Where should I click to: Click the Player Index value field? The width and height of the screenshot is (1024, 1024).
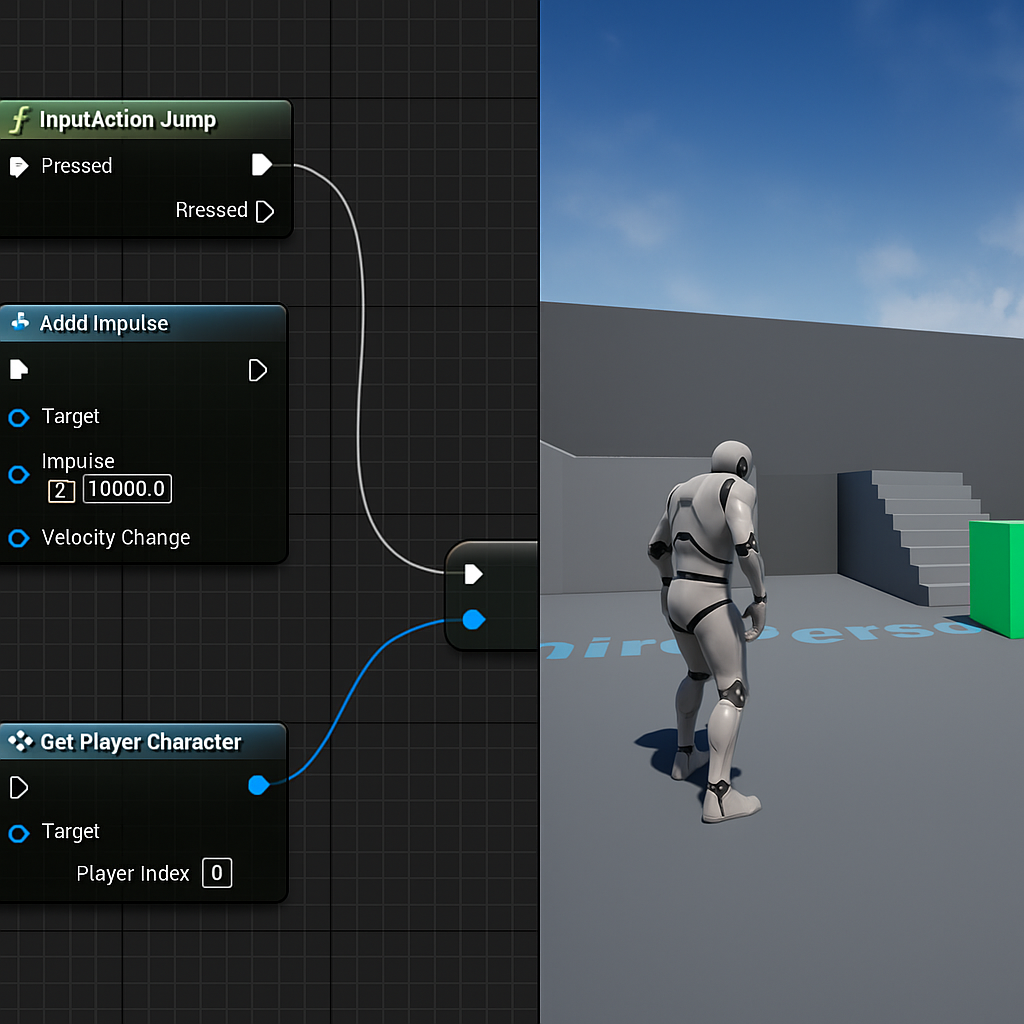pyautogui.click(x=216, y=873)
